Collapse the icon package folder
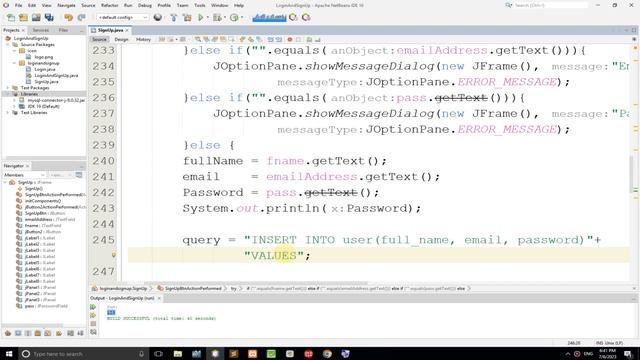 point(14,51)
